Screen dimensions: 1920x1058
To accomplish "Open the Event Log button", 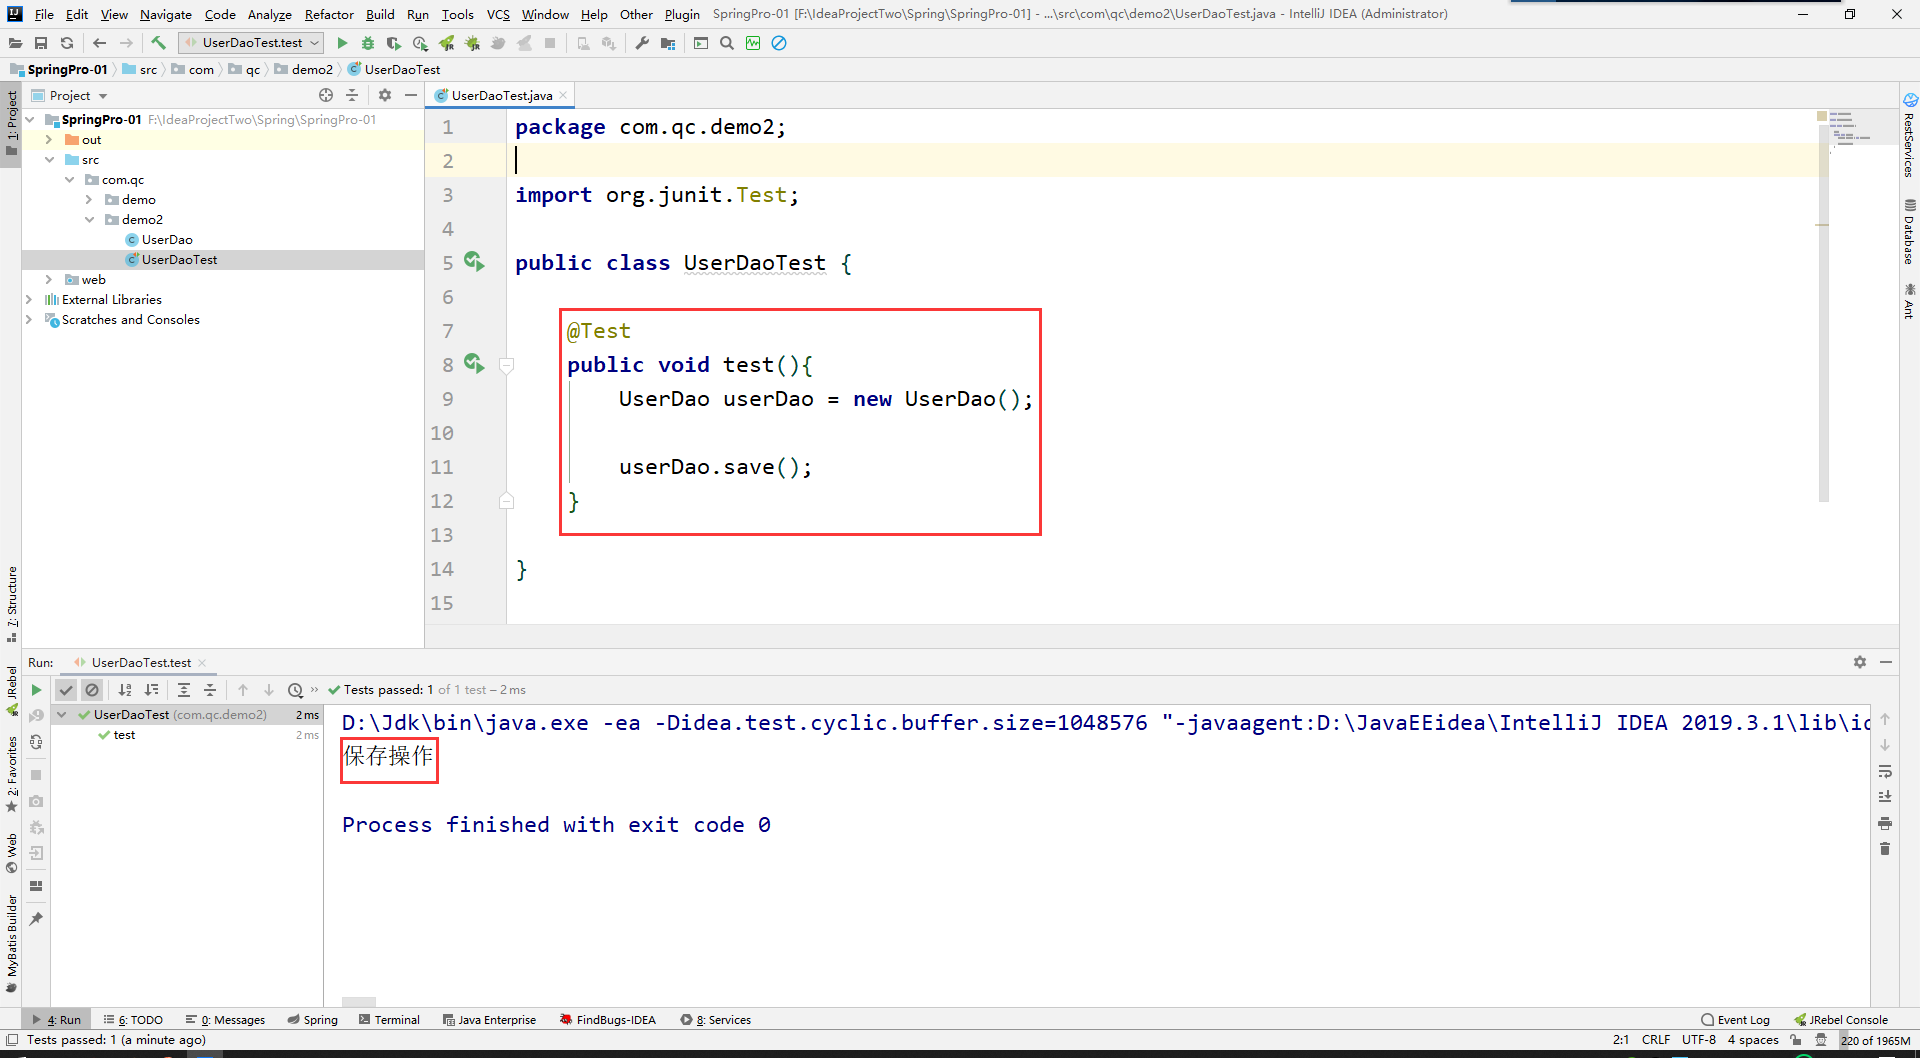I will click(x=1735, y=1020).
